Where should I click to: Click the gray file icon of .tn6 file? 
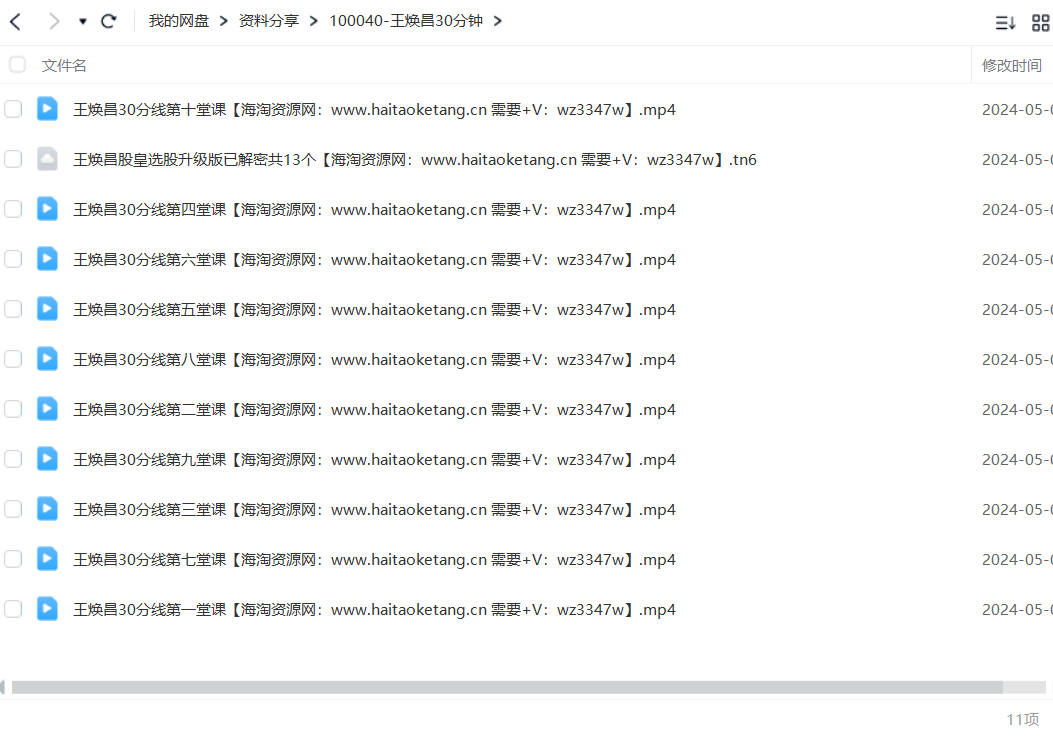click(x=47, y=159)
